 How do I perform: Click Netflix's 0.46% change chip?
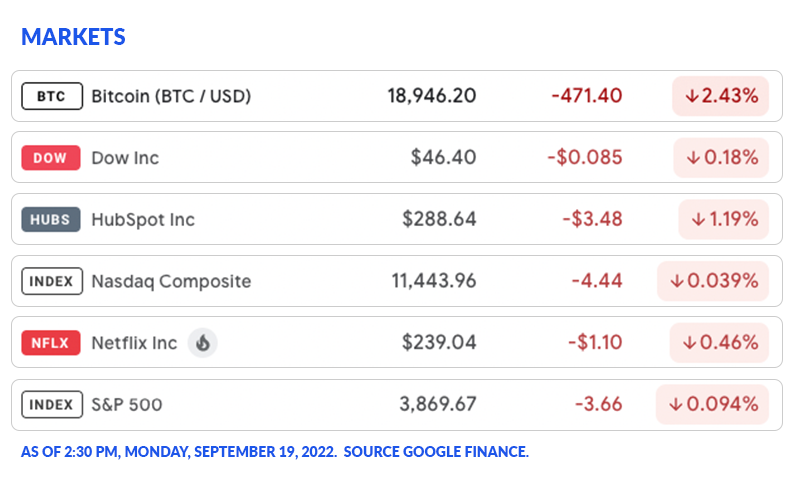[719, 343]
